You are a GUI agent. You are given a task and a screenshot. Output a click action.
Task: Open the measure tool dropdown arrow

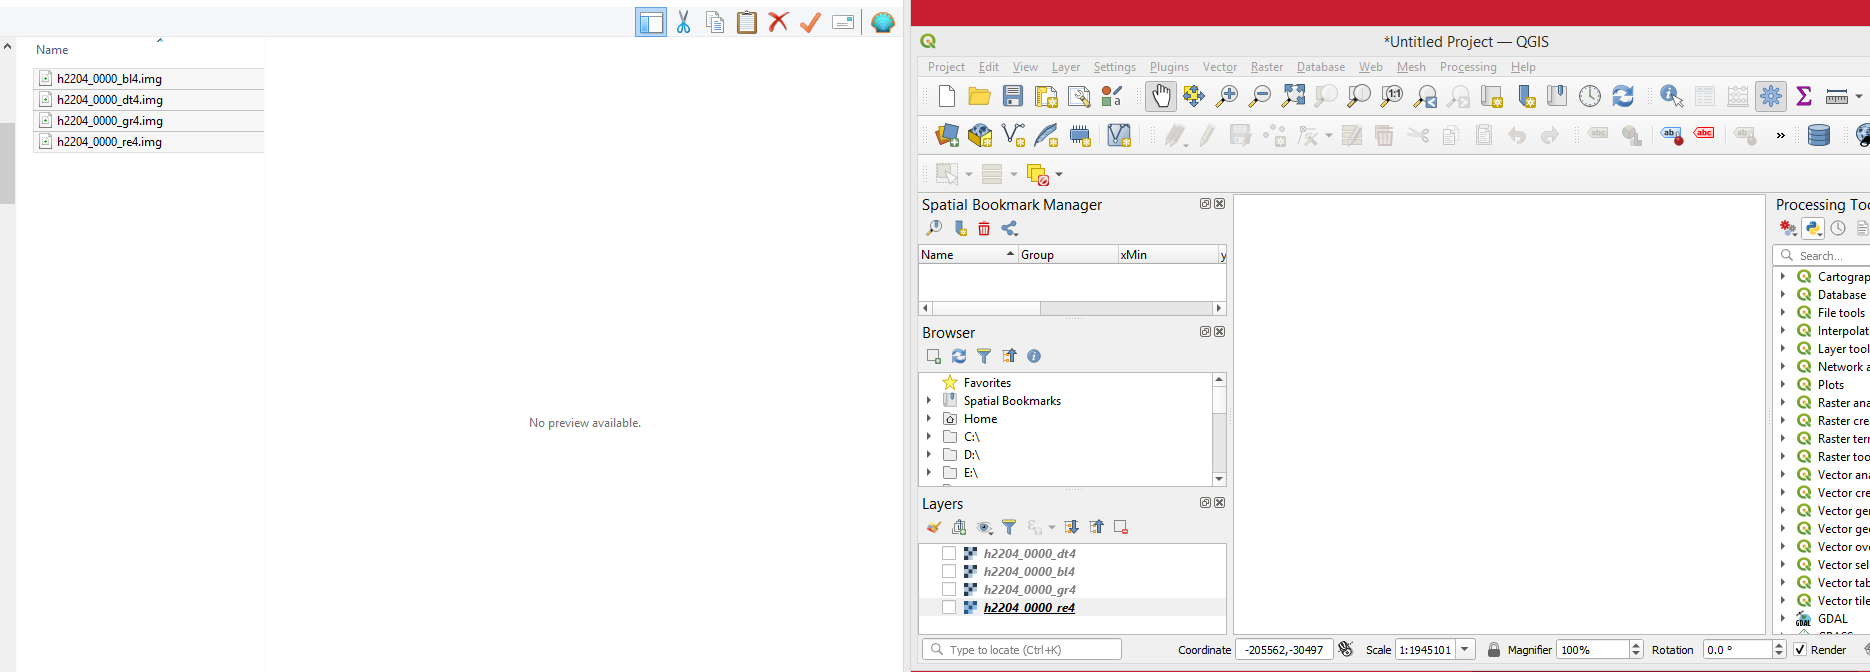point(1859,96)
